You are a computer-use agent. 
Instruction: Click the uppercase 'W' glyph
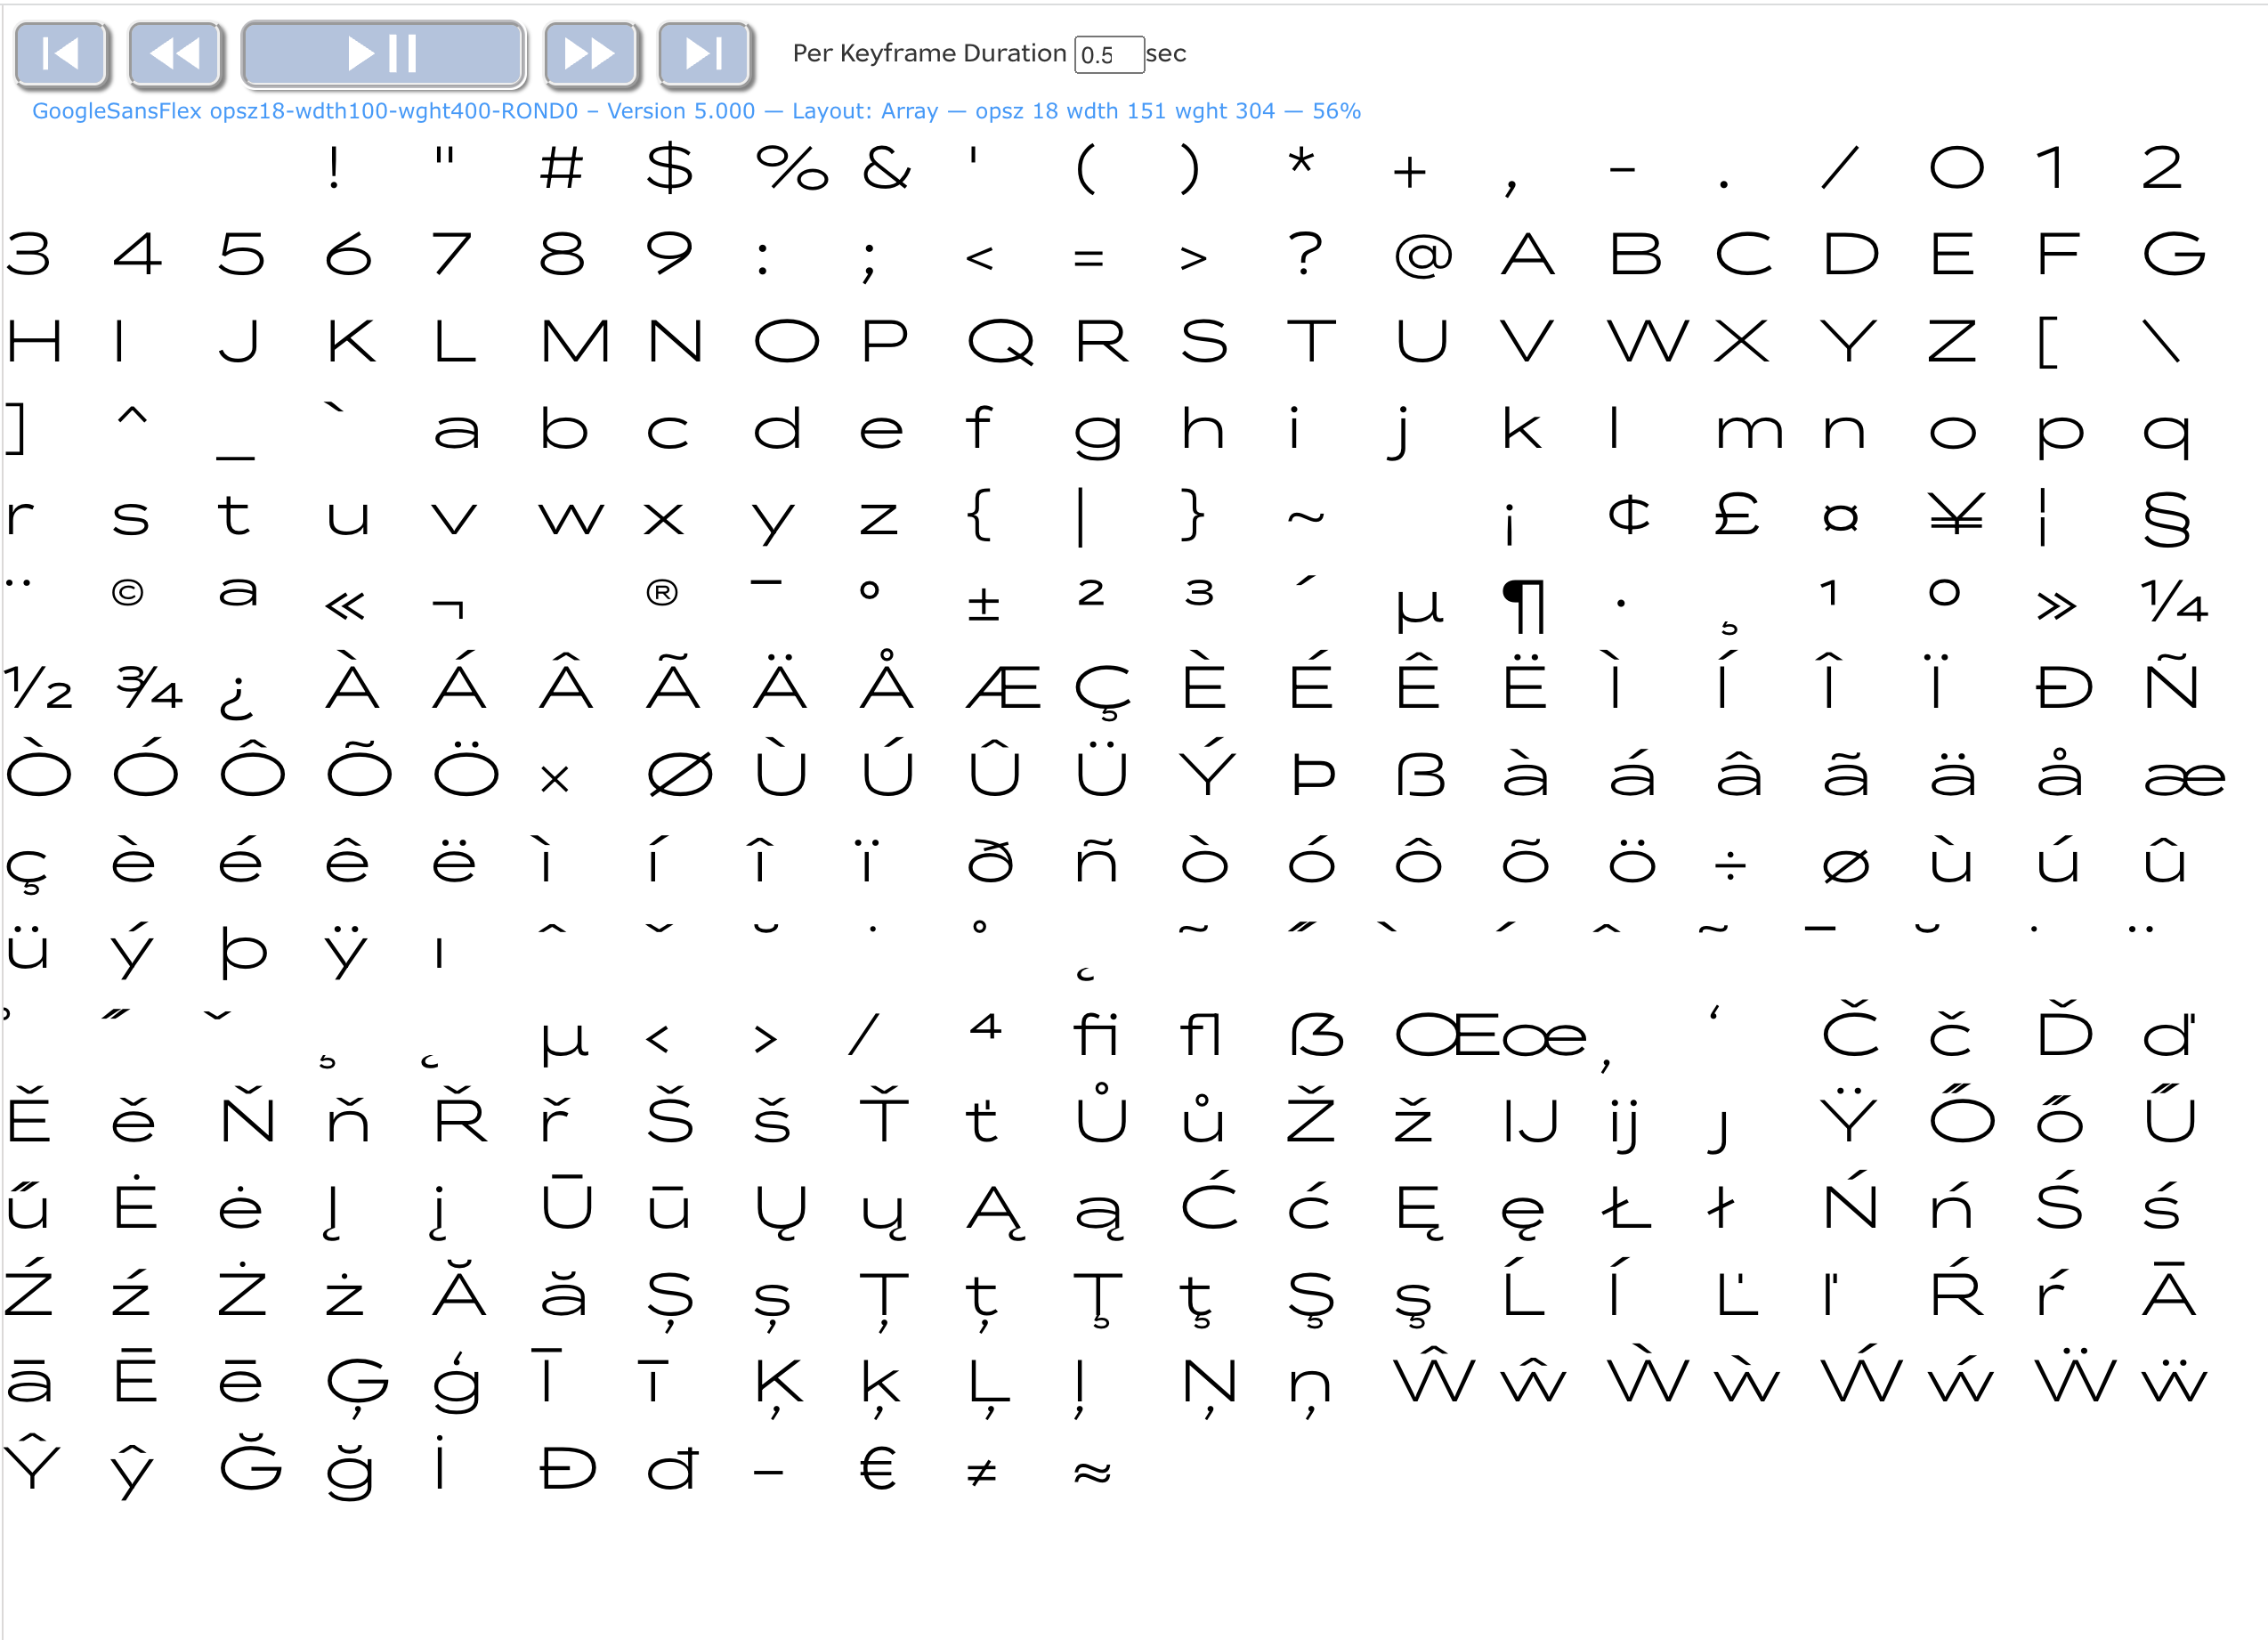1648,342
